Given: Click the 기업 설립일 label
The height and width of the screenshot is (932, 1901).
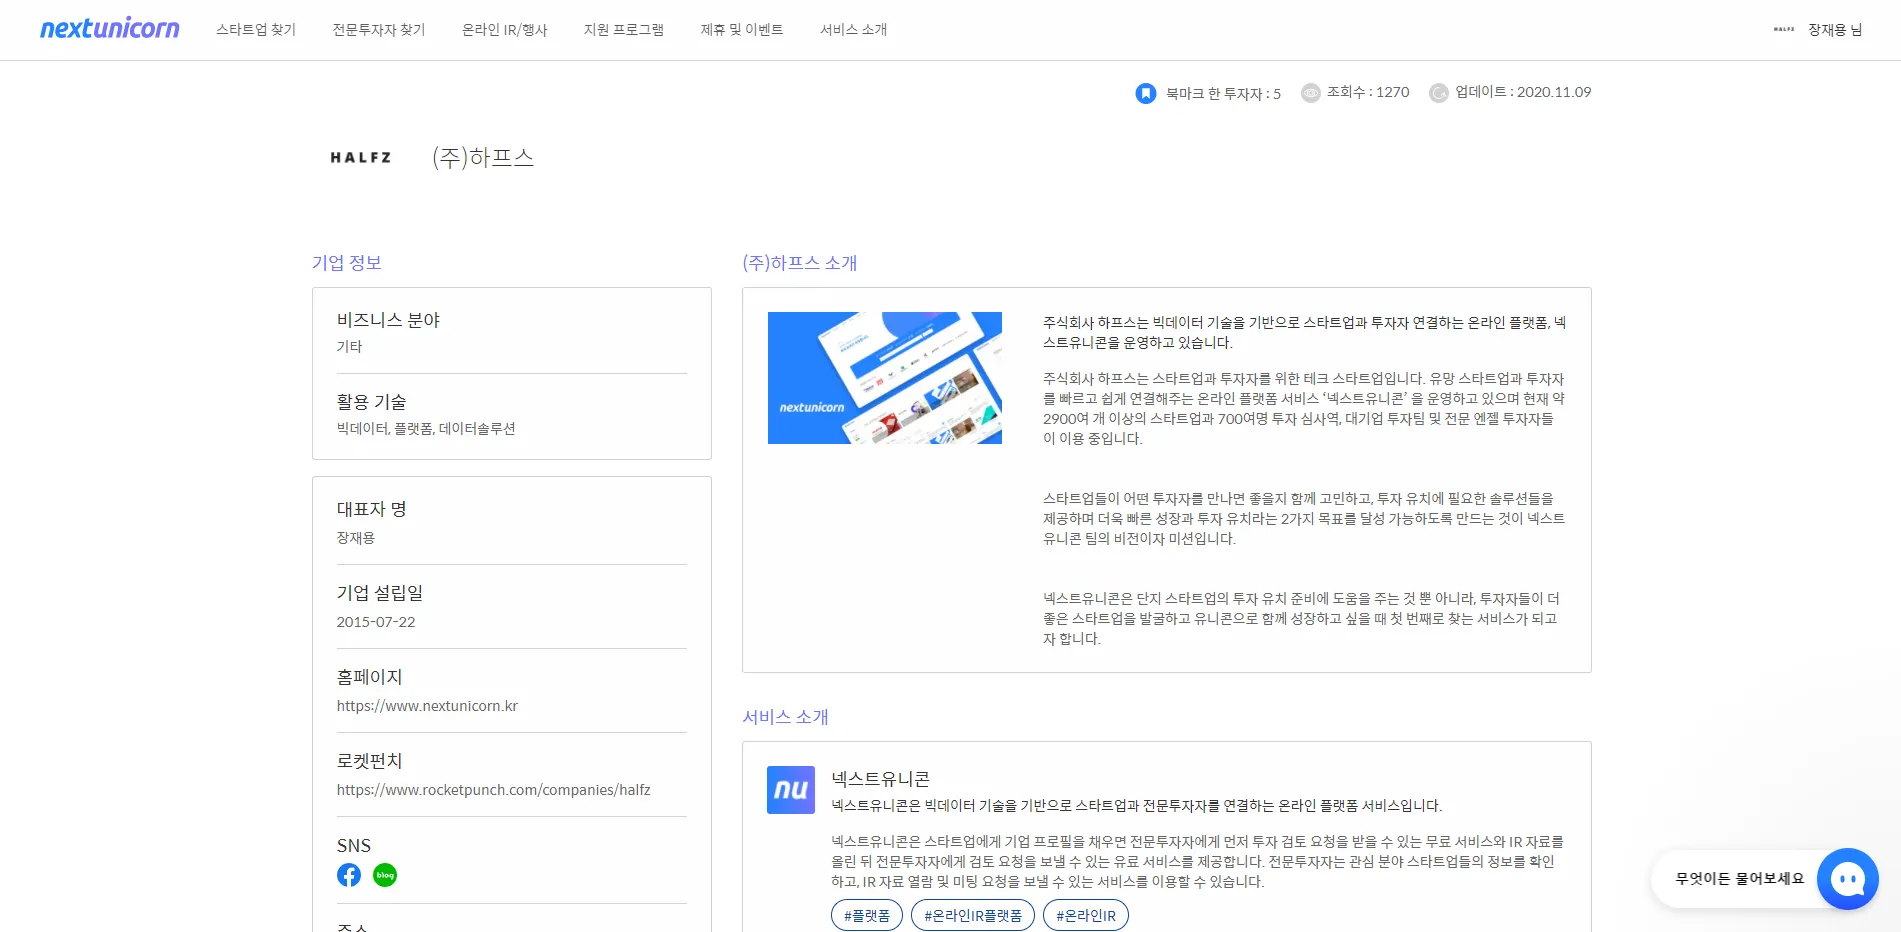Looking at the screenshot, I should (x=380, y=593).
